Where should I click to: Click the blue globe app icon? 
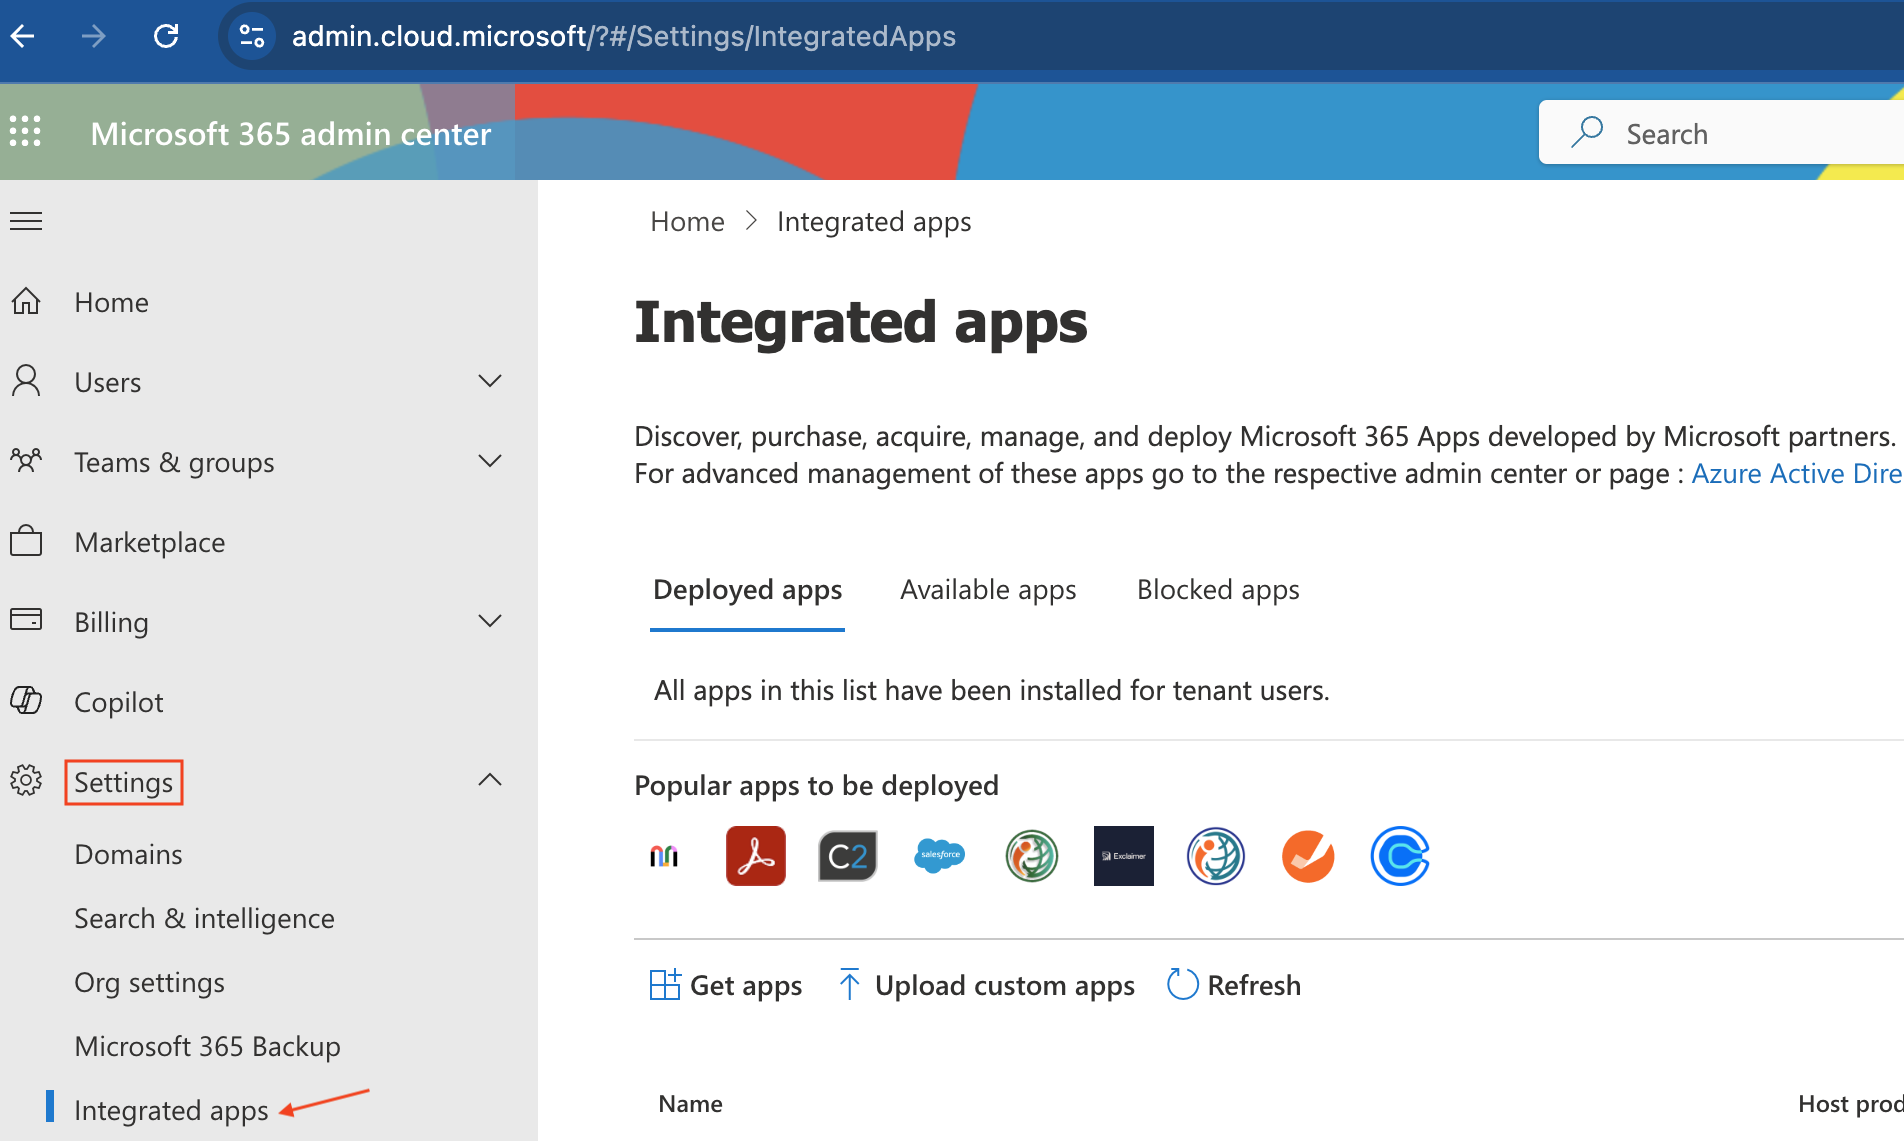click(1216, 856)
